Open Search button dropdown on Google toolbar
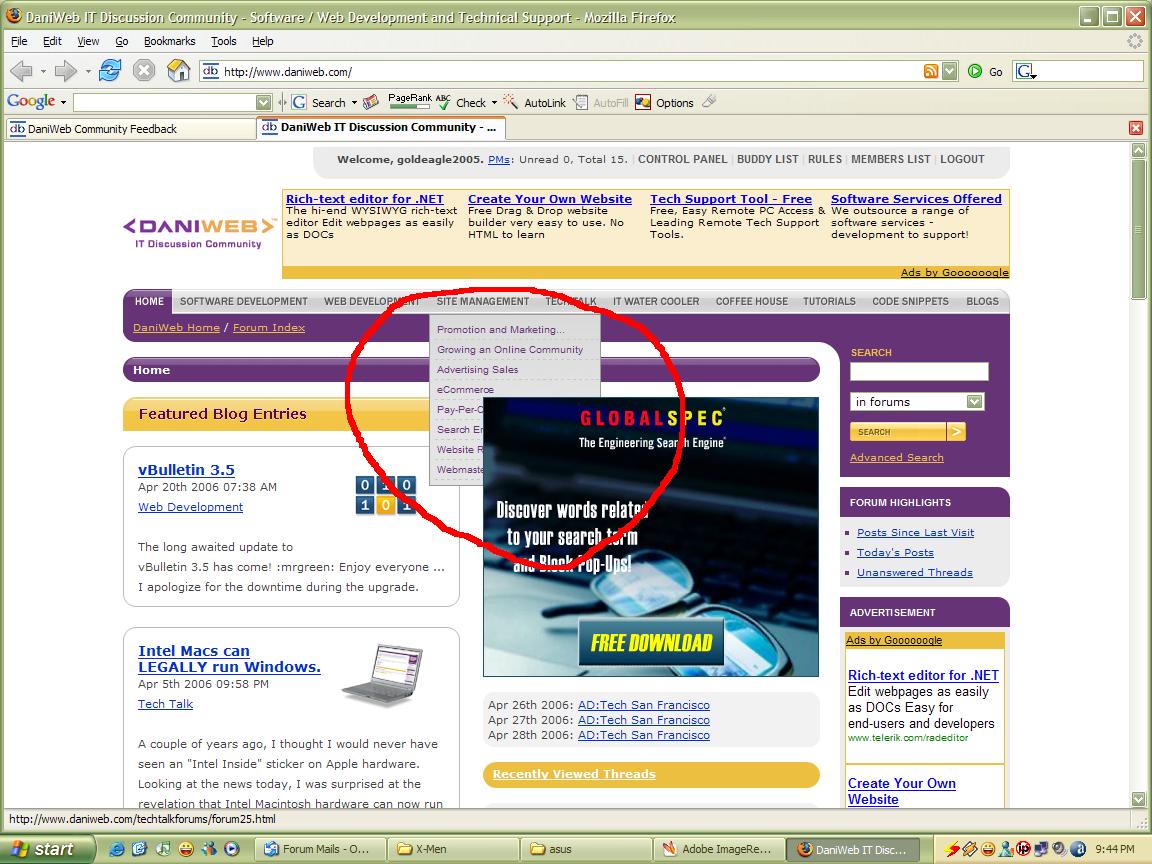The height and width of the screenshot is (864, 1152). point(354,102)
